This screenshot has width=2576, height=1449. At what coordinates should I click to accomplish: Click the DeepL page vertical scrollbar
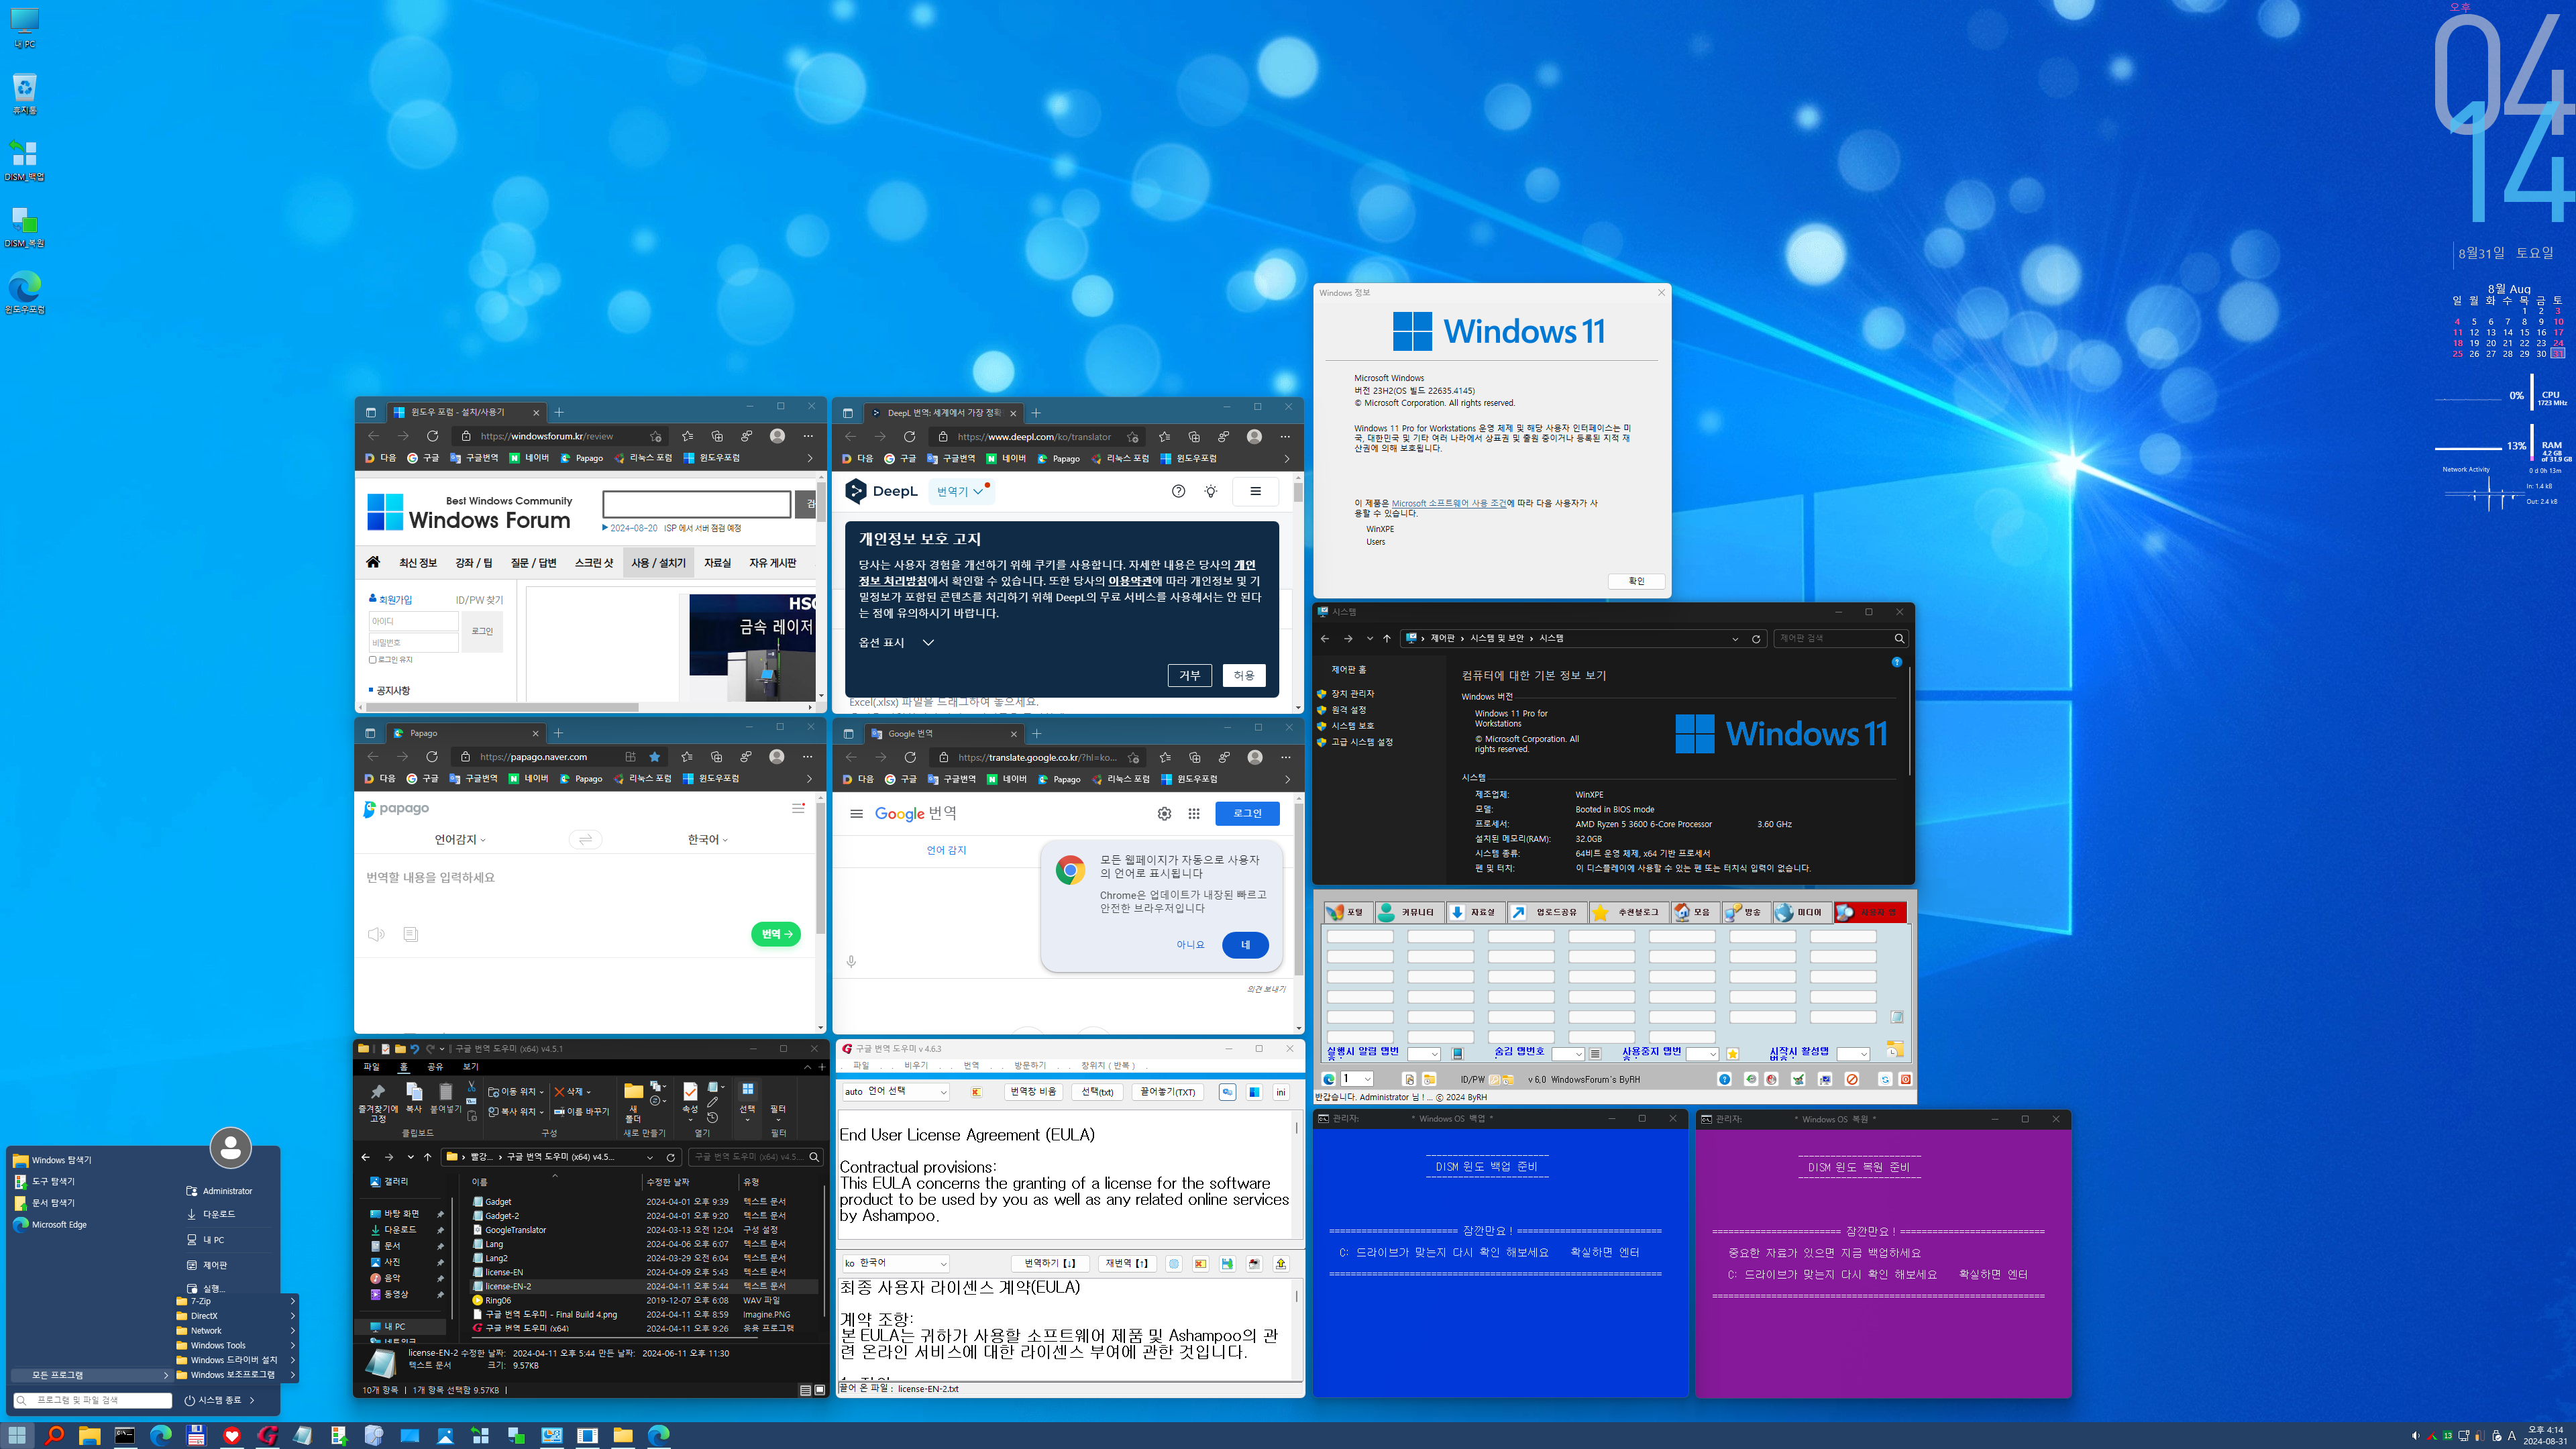coord(1298,492)
